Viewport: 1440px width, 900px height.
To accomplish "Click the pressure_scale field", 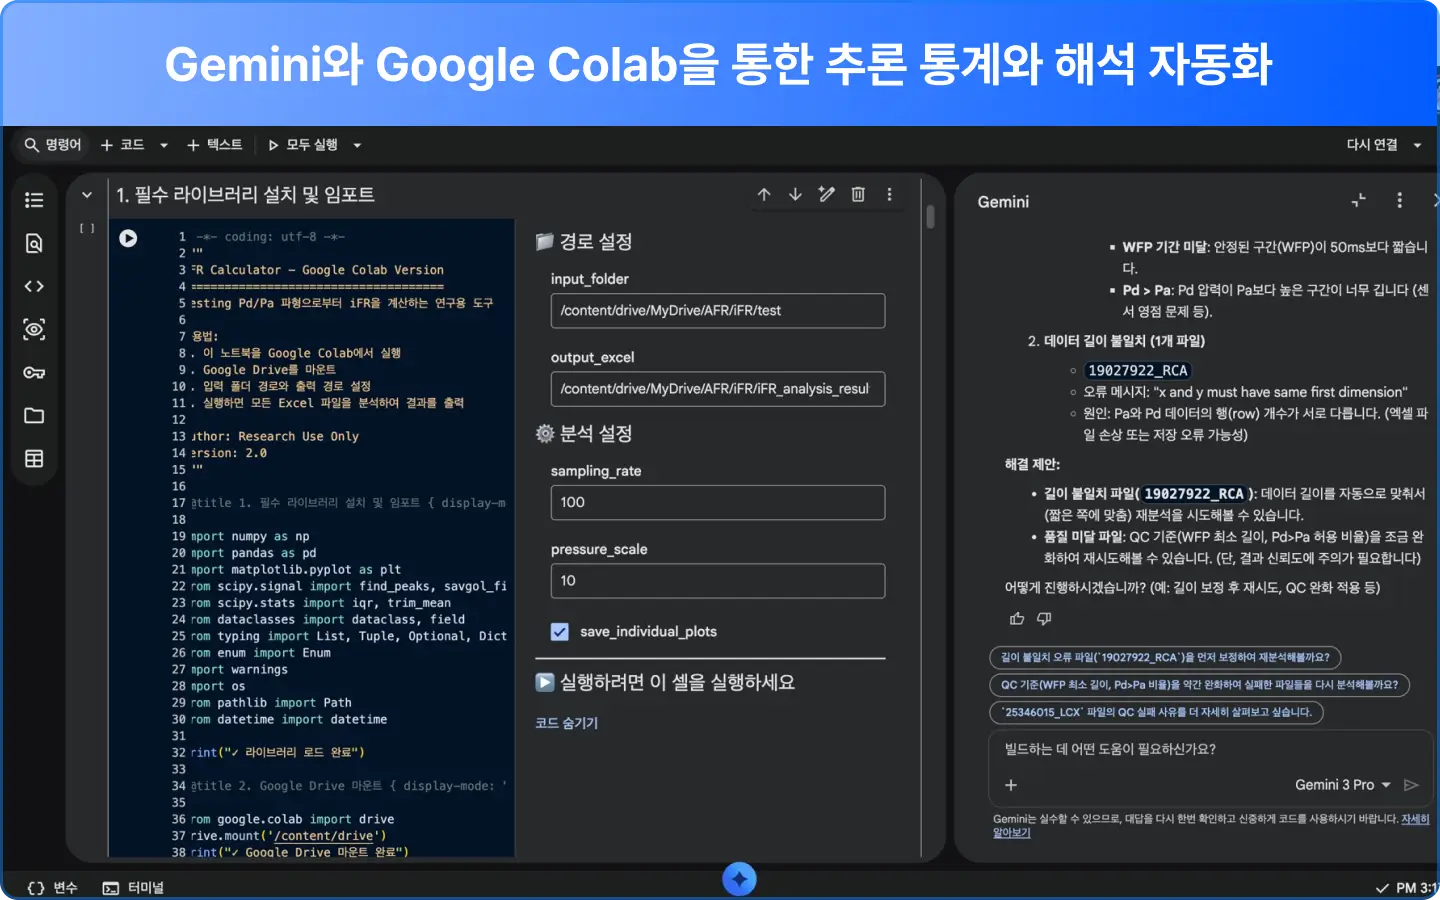I will point(718,580).
